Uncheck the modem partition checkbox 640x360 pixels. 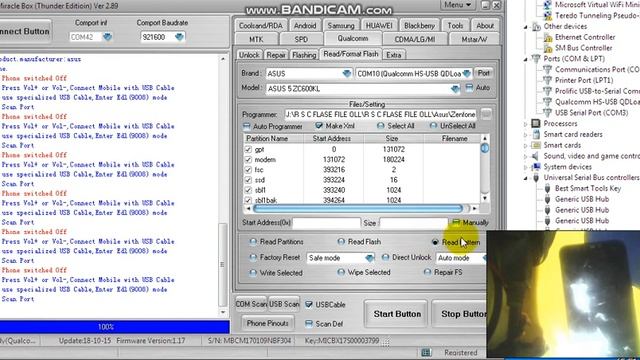(x=248, y=160)
